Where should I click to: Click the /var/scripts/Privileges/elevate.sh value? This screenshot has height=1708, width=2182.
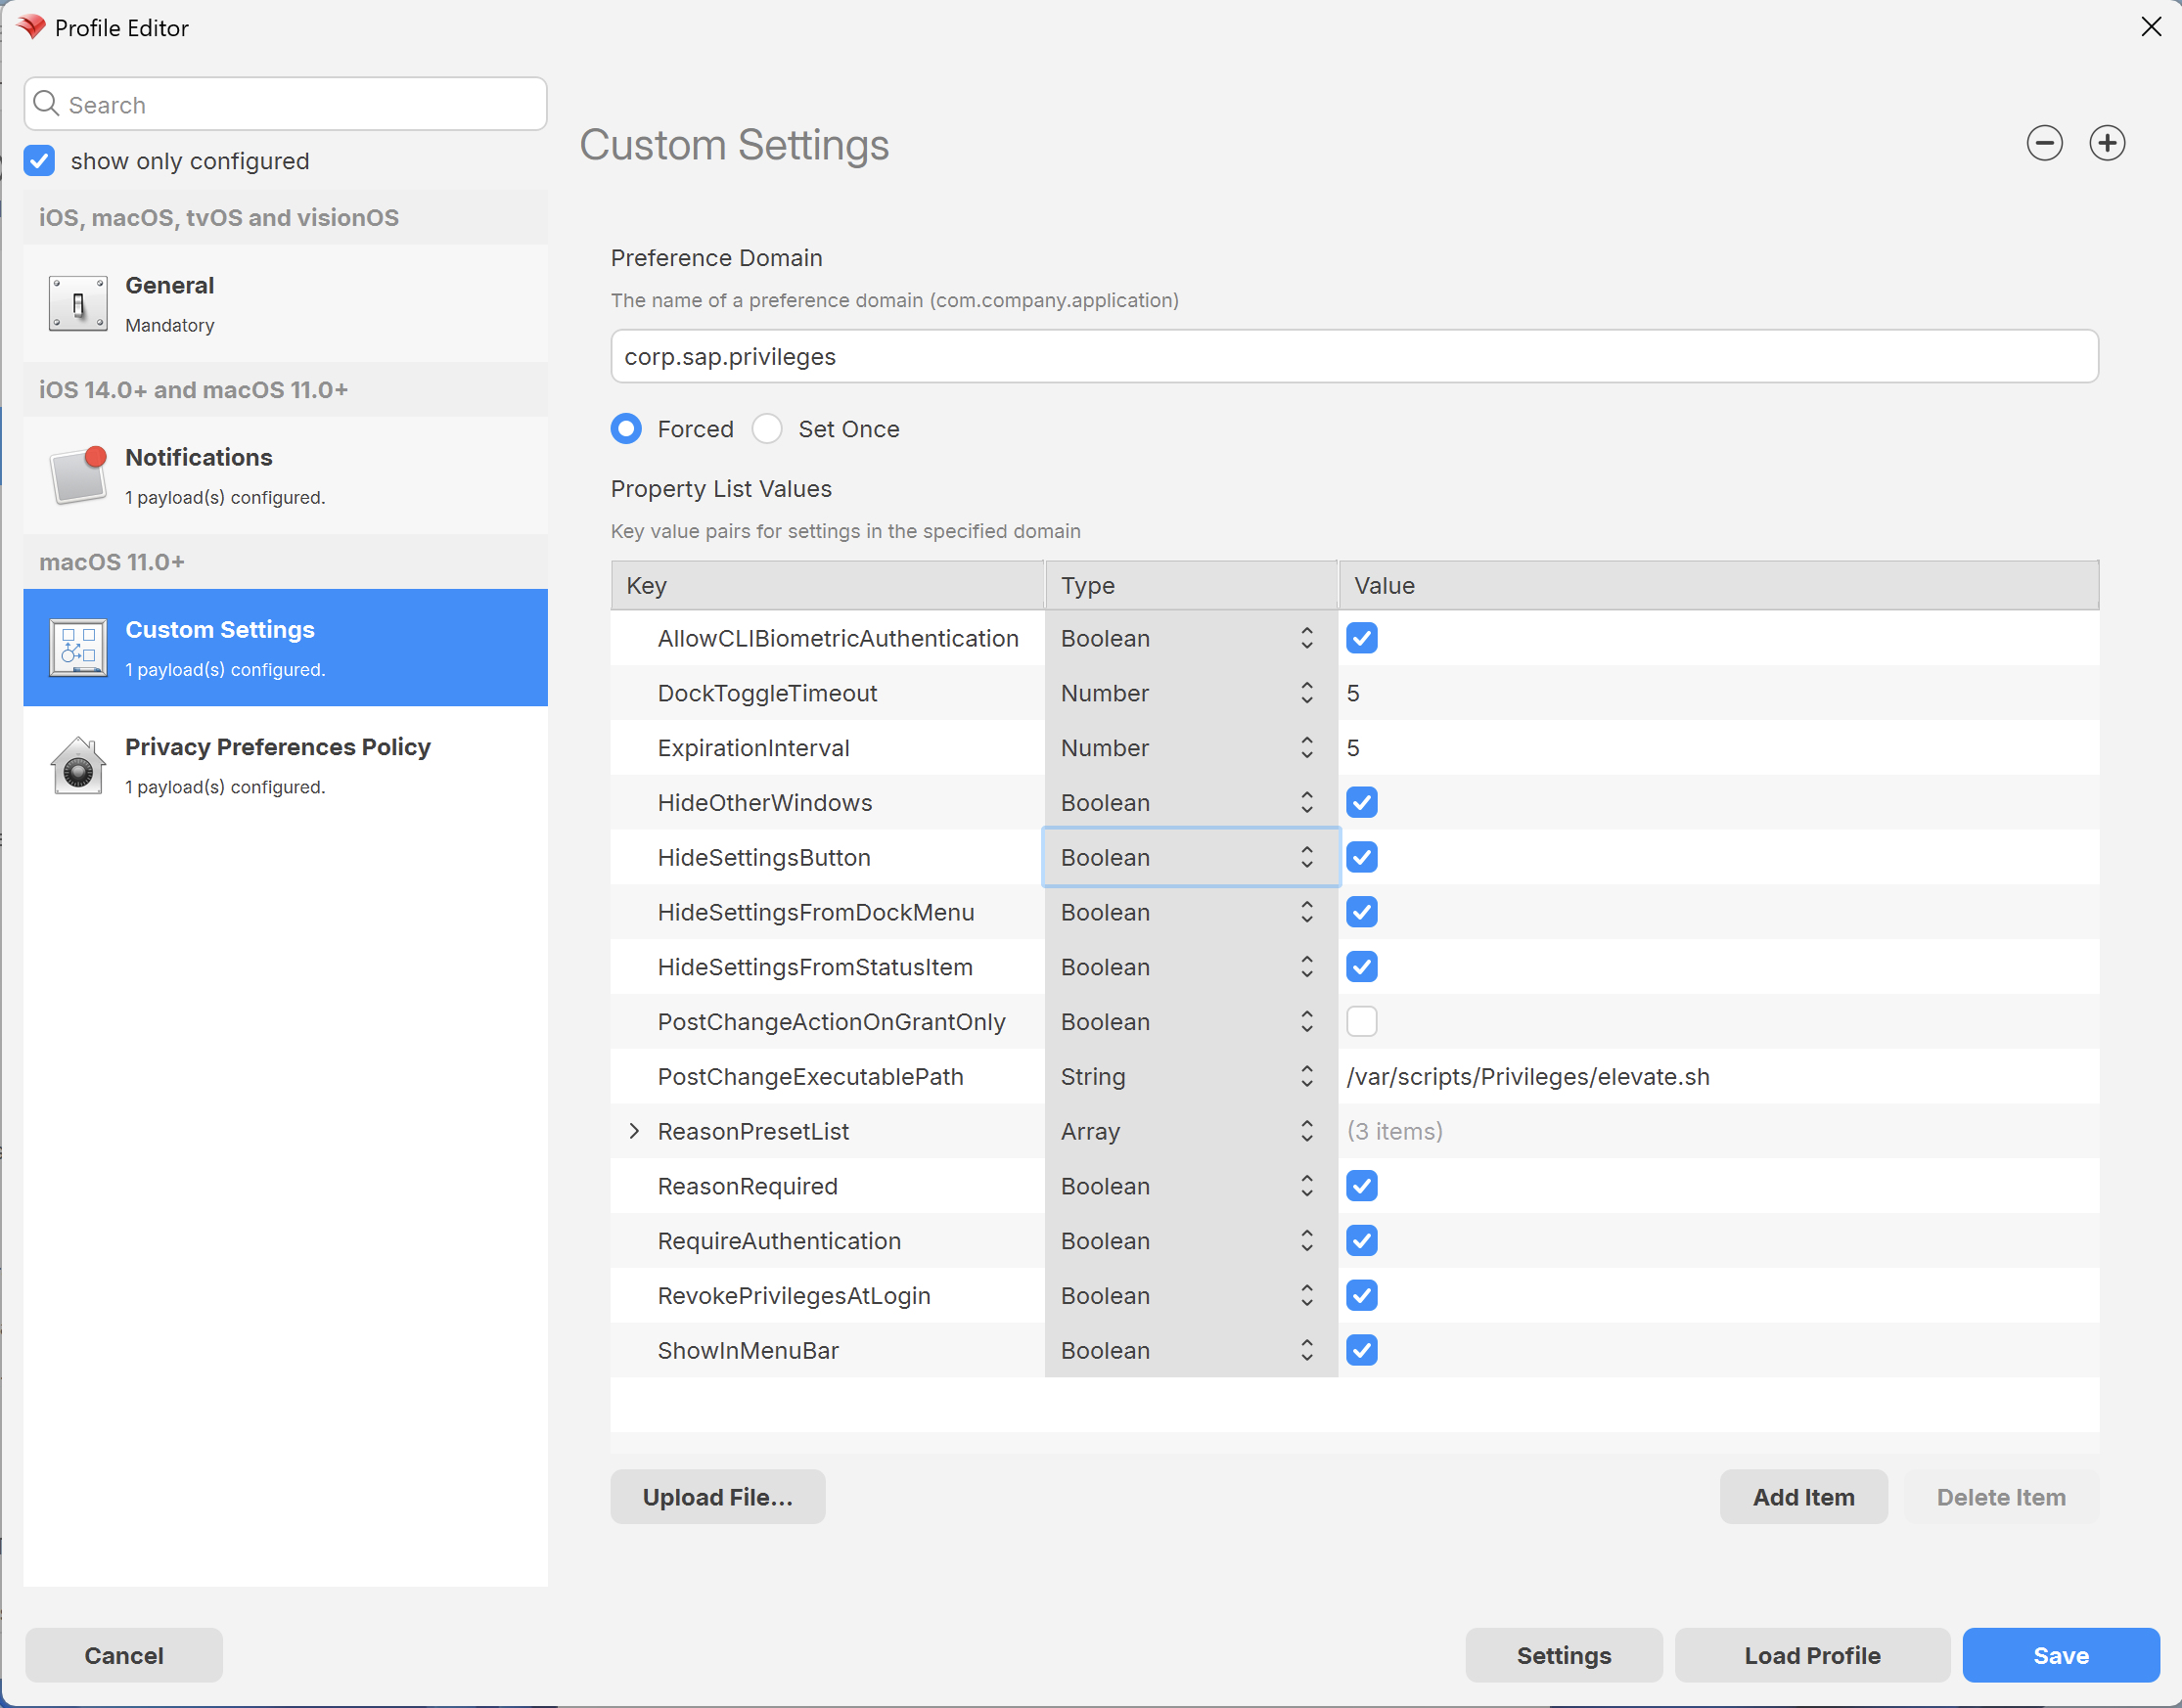tap(1528, 1076)
